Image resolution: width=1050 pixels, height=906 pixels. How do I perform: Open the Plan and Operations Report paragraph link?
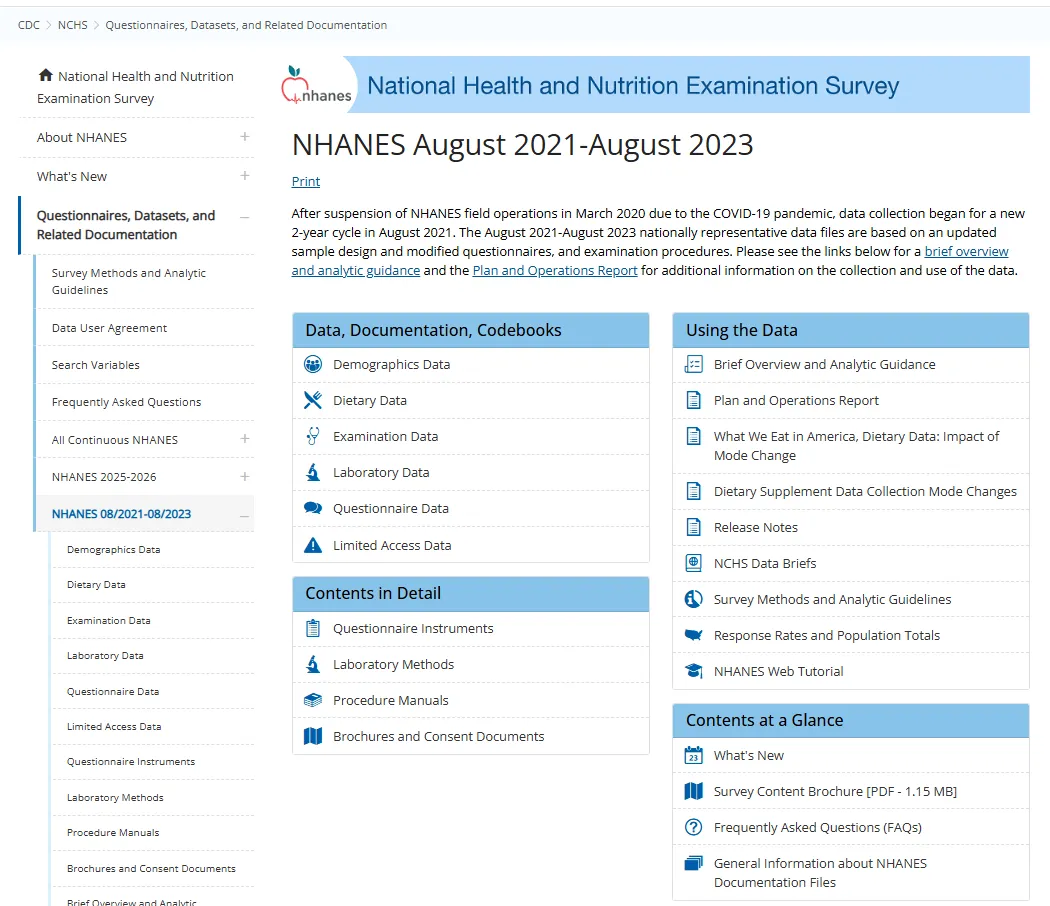click(554, 271)
